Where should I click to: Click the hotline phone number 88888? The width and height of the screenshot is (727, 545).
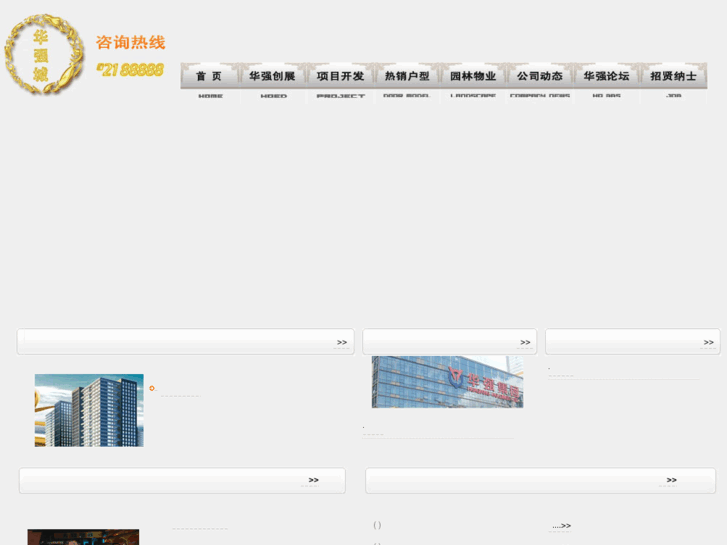coord(130,70)
